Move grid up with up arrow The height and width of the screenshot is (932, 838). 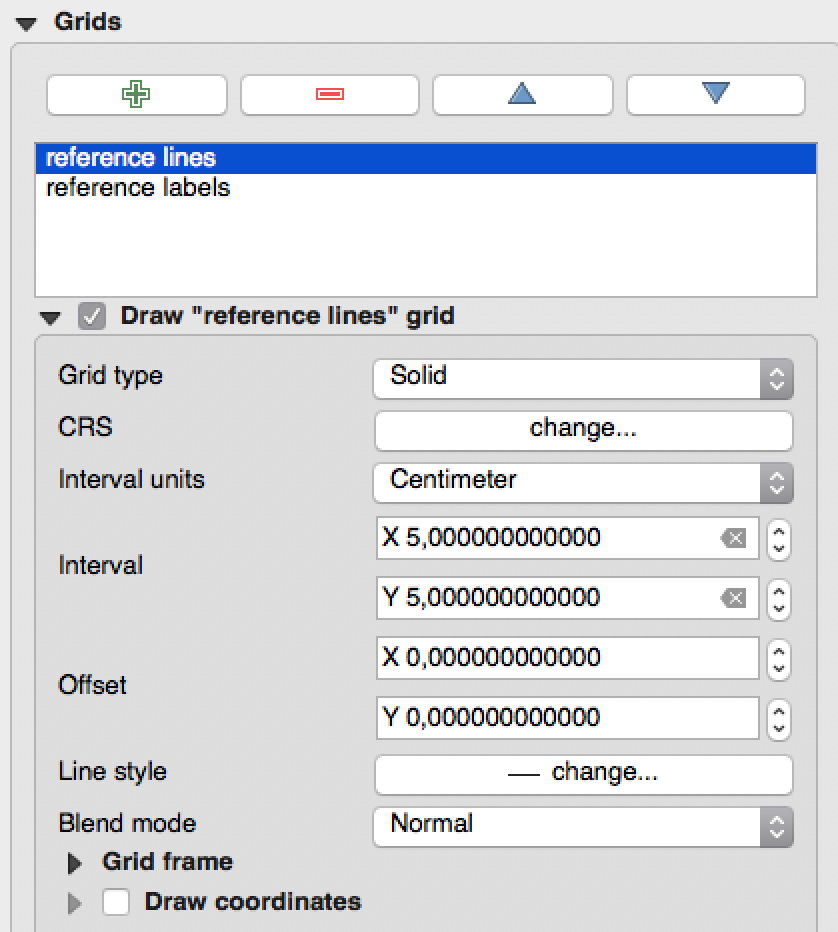tap(522, 95)
